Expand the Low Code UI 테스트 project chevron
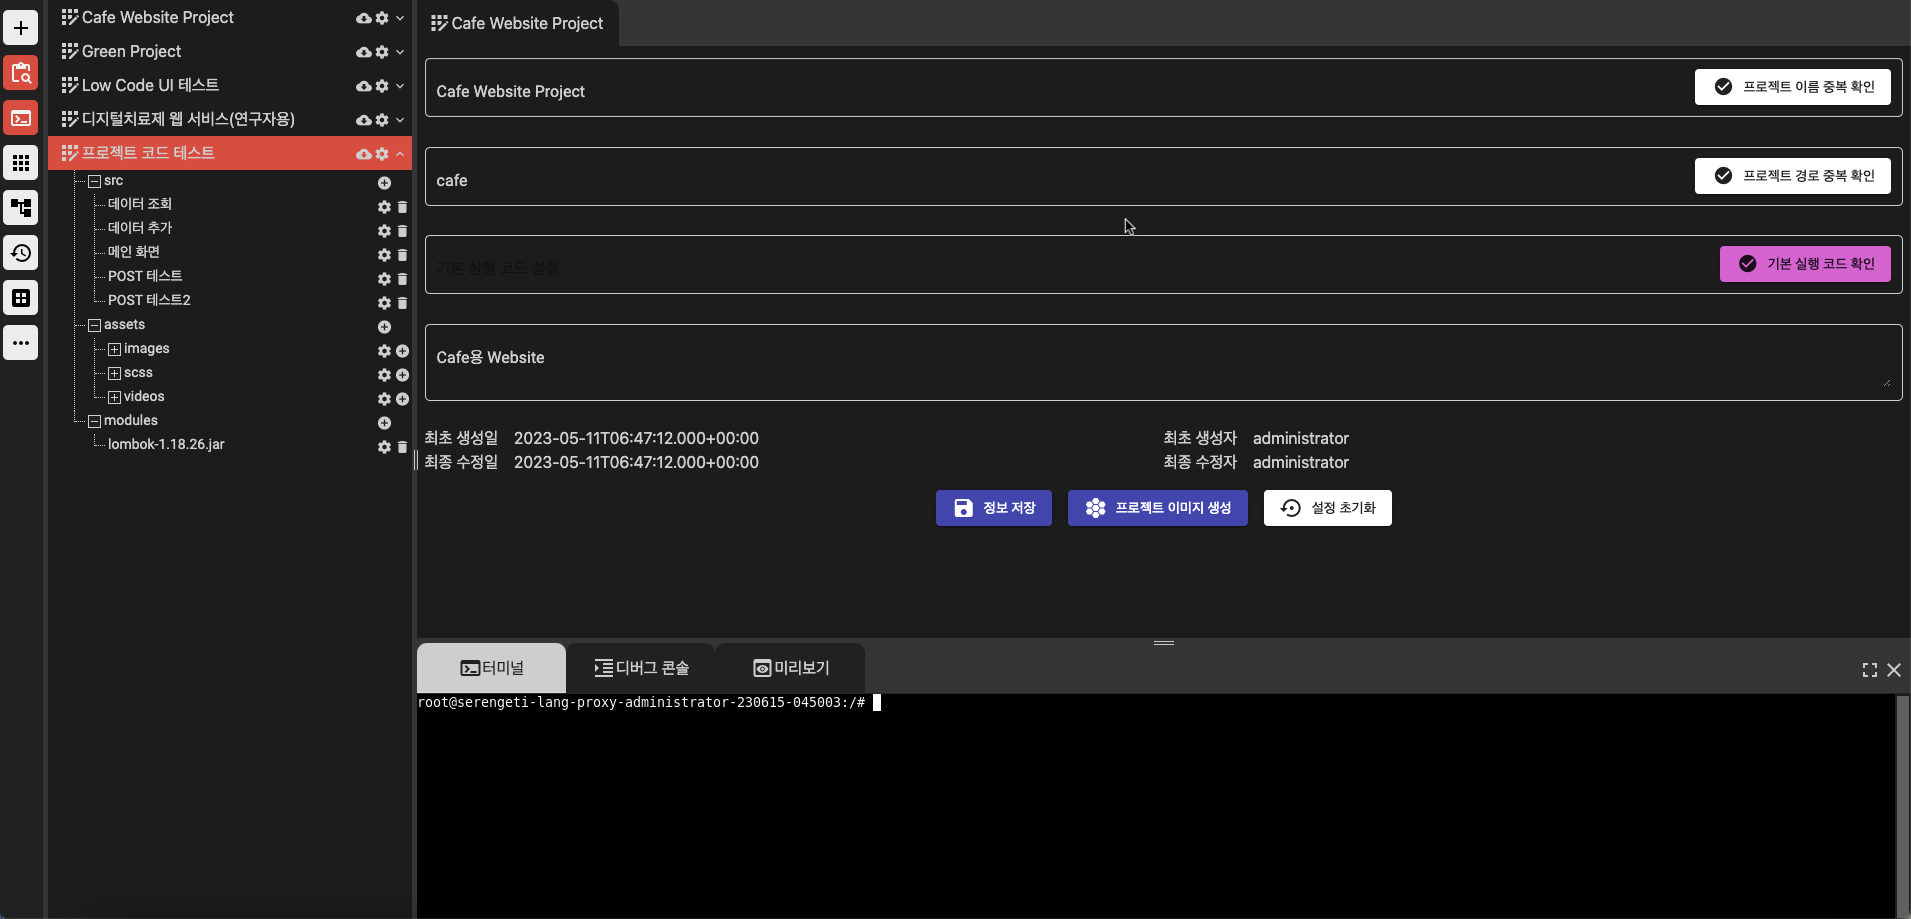This screenshot has height=919, width=1911. (400, 86)
